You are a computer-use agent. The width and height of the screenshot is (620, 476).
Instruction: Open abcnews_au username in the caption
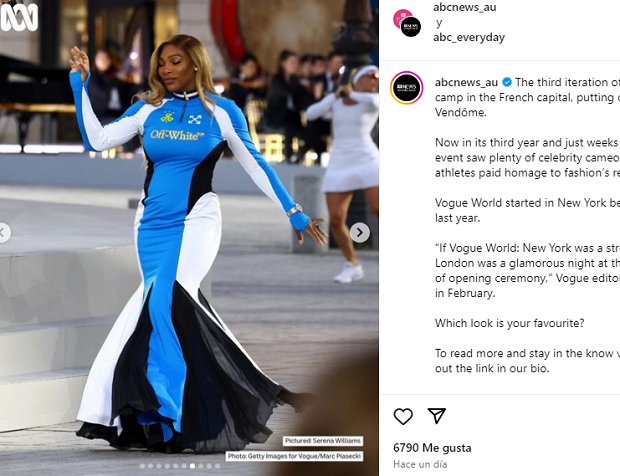pos(466,82)
